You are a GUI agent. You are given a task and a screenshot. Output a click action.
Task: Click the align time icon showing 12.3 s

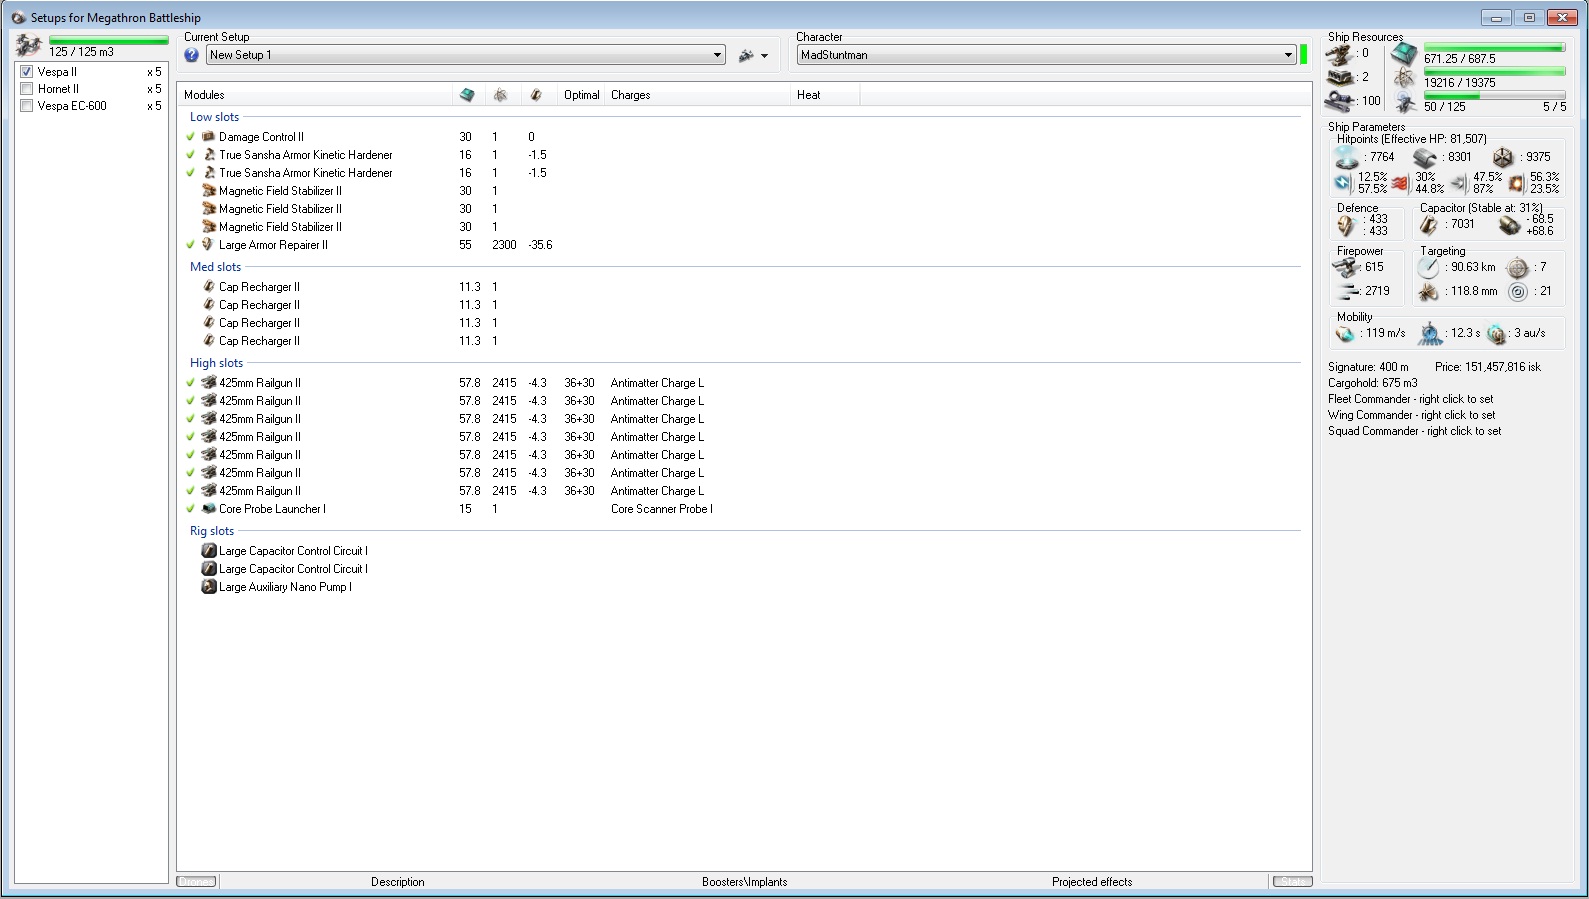(1431, 334)
